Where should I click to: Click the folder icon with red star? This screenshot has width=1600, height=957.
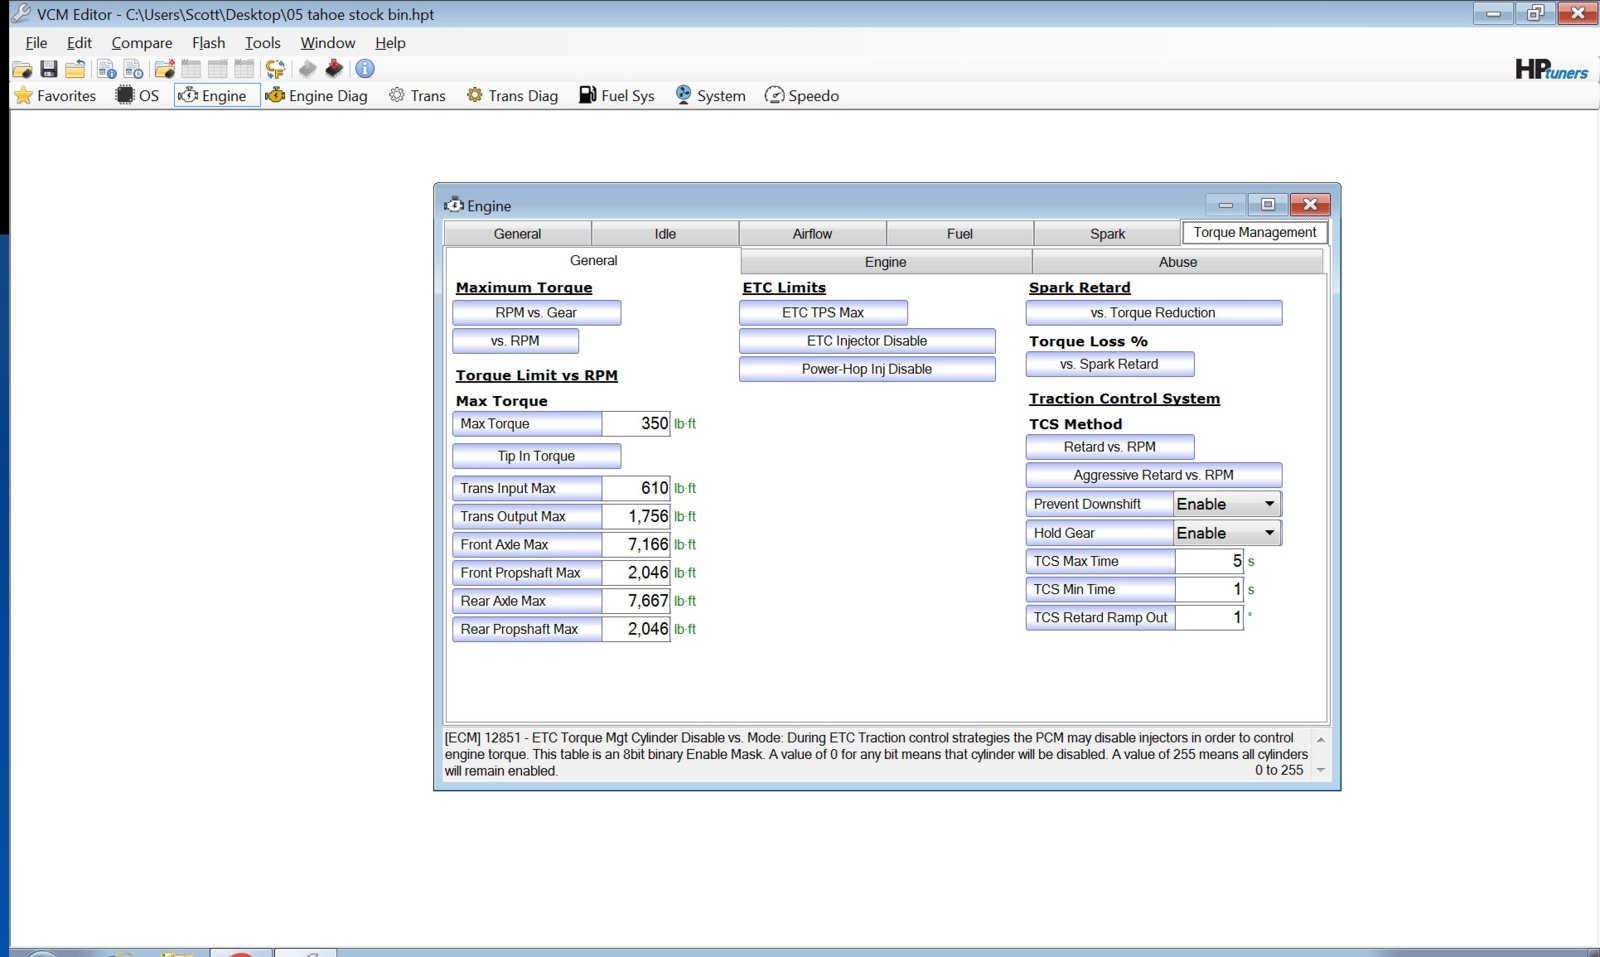165,69
